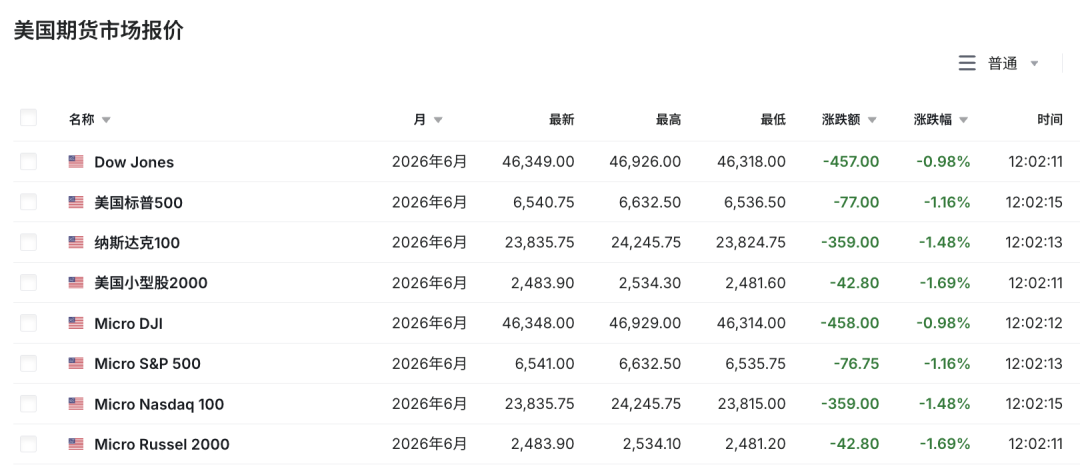Screen dimensions: 1080x475
Task: Click the US flag icon beside Dow Jones
Action: tap(76, 162)
